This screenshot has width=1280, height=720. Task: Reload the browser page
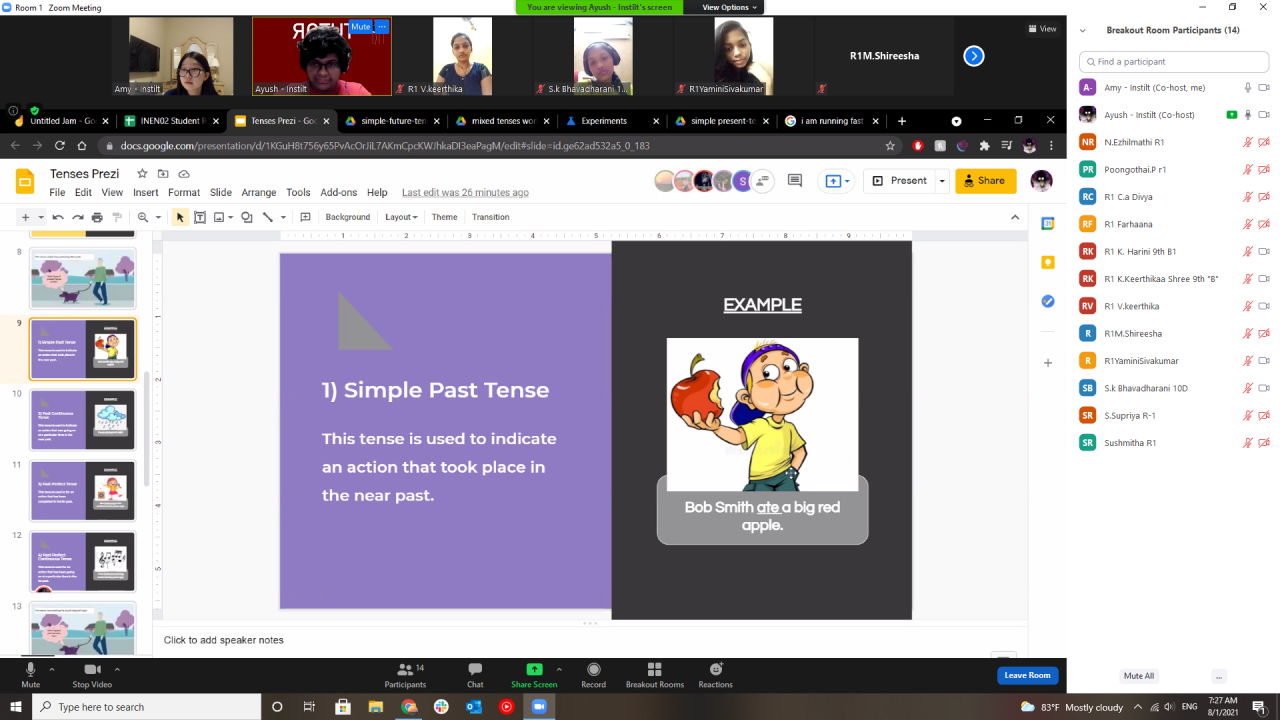[60, 145]
